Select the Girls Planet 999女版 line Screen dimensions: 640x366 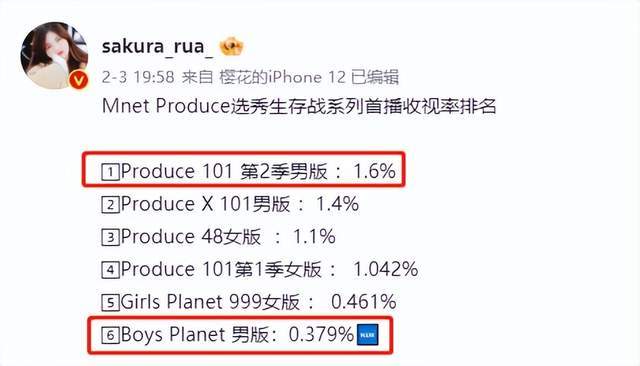tap(249, 302)
